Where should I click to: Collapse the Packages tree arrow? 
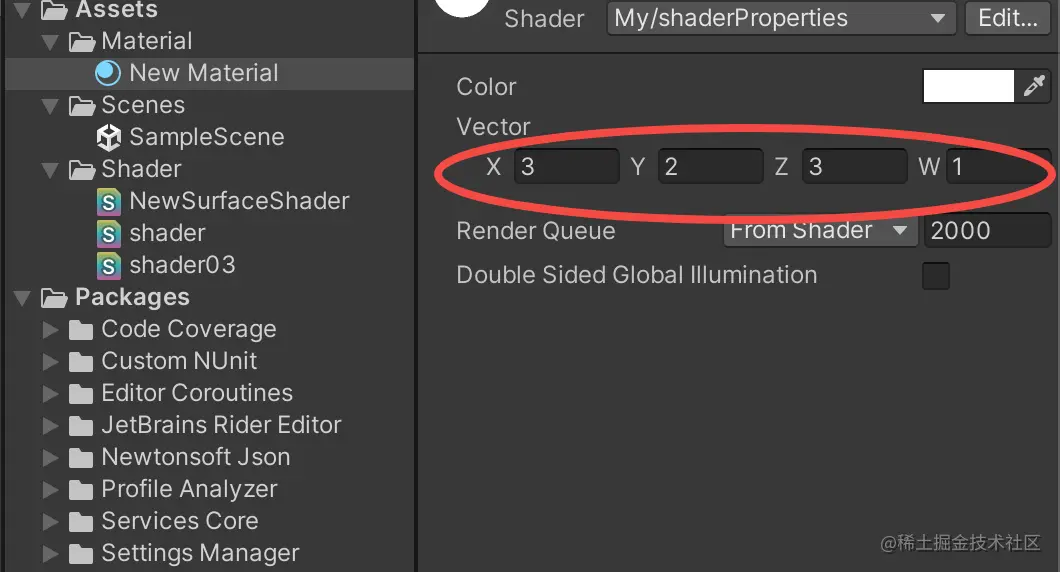pos(22,298)
